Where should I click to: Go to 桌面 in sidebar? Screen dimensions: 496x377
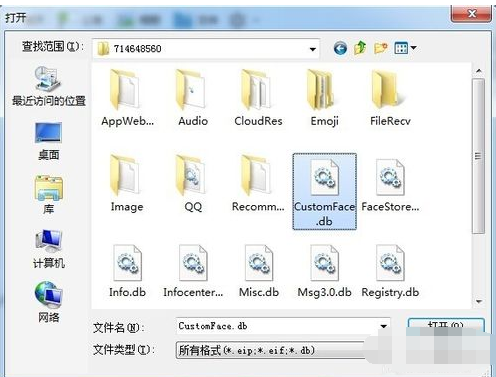[x=49, y=141]
